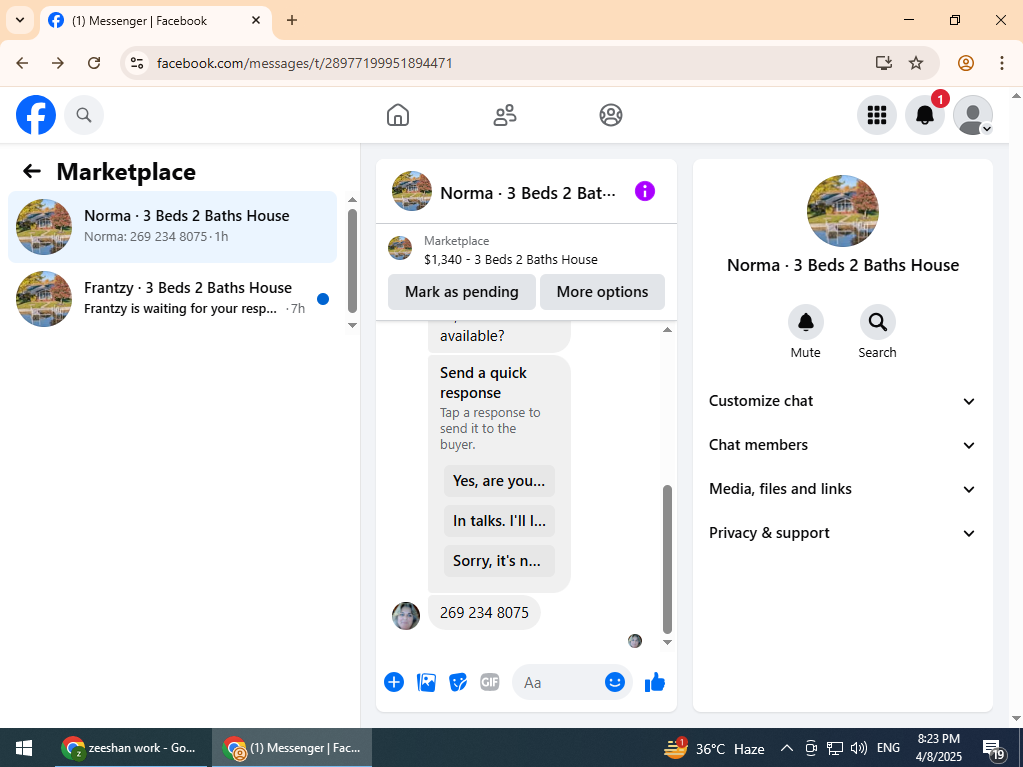Open conversation information purple icon
The height and width of the screenshot is (767, 1023).
click(645, 192)
